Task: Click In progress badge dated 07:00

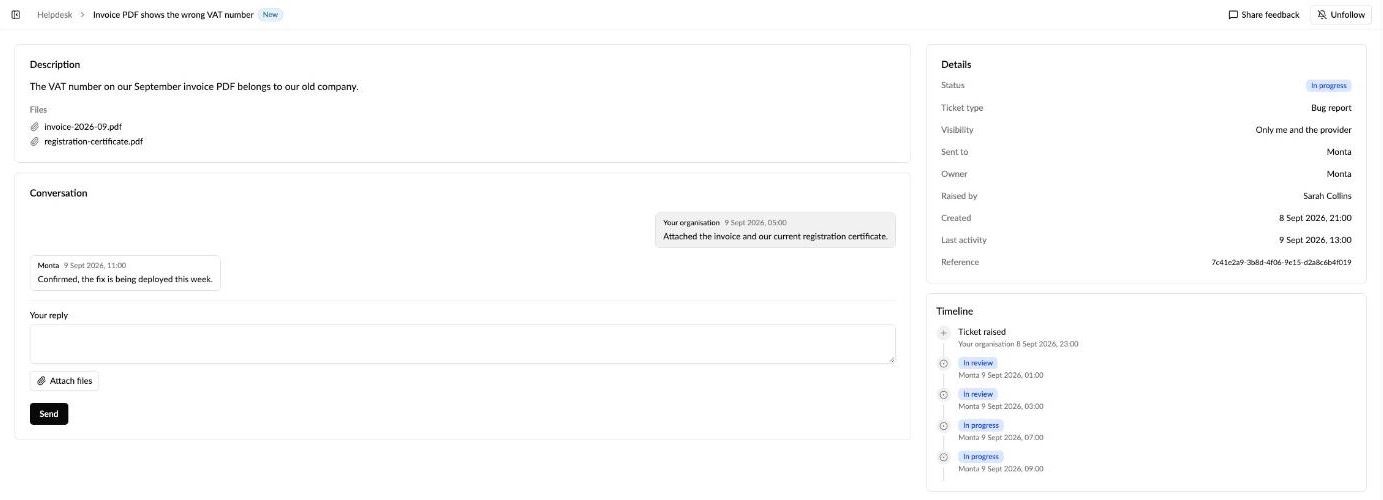Action: tap(980, 425)
